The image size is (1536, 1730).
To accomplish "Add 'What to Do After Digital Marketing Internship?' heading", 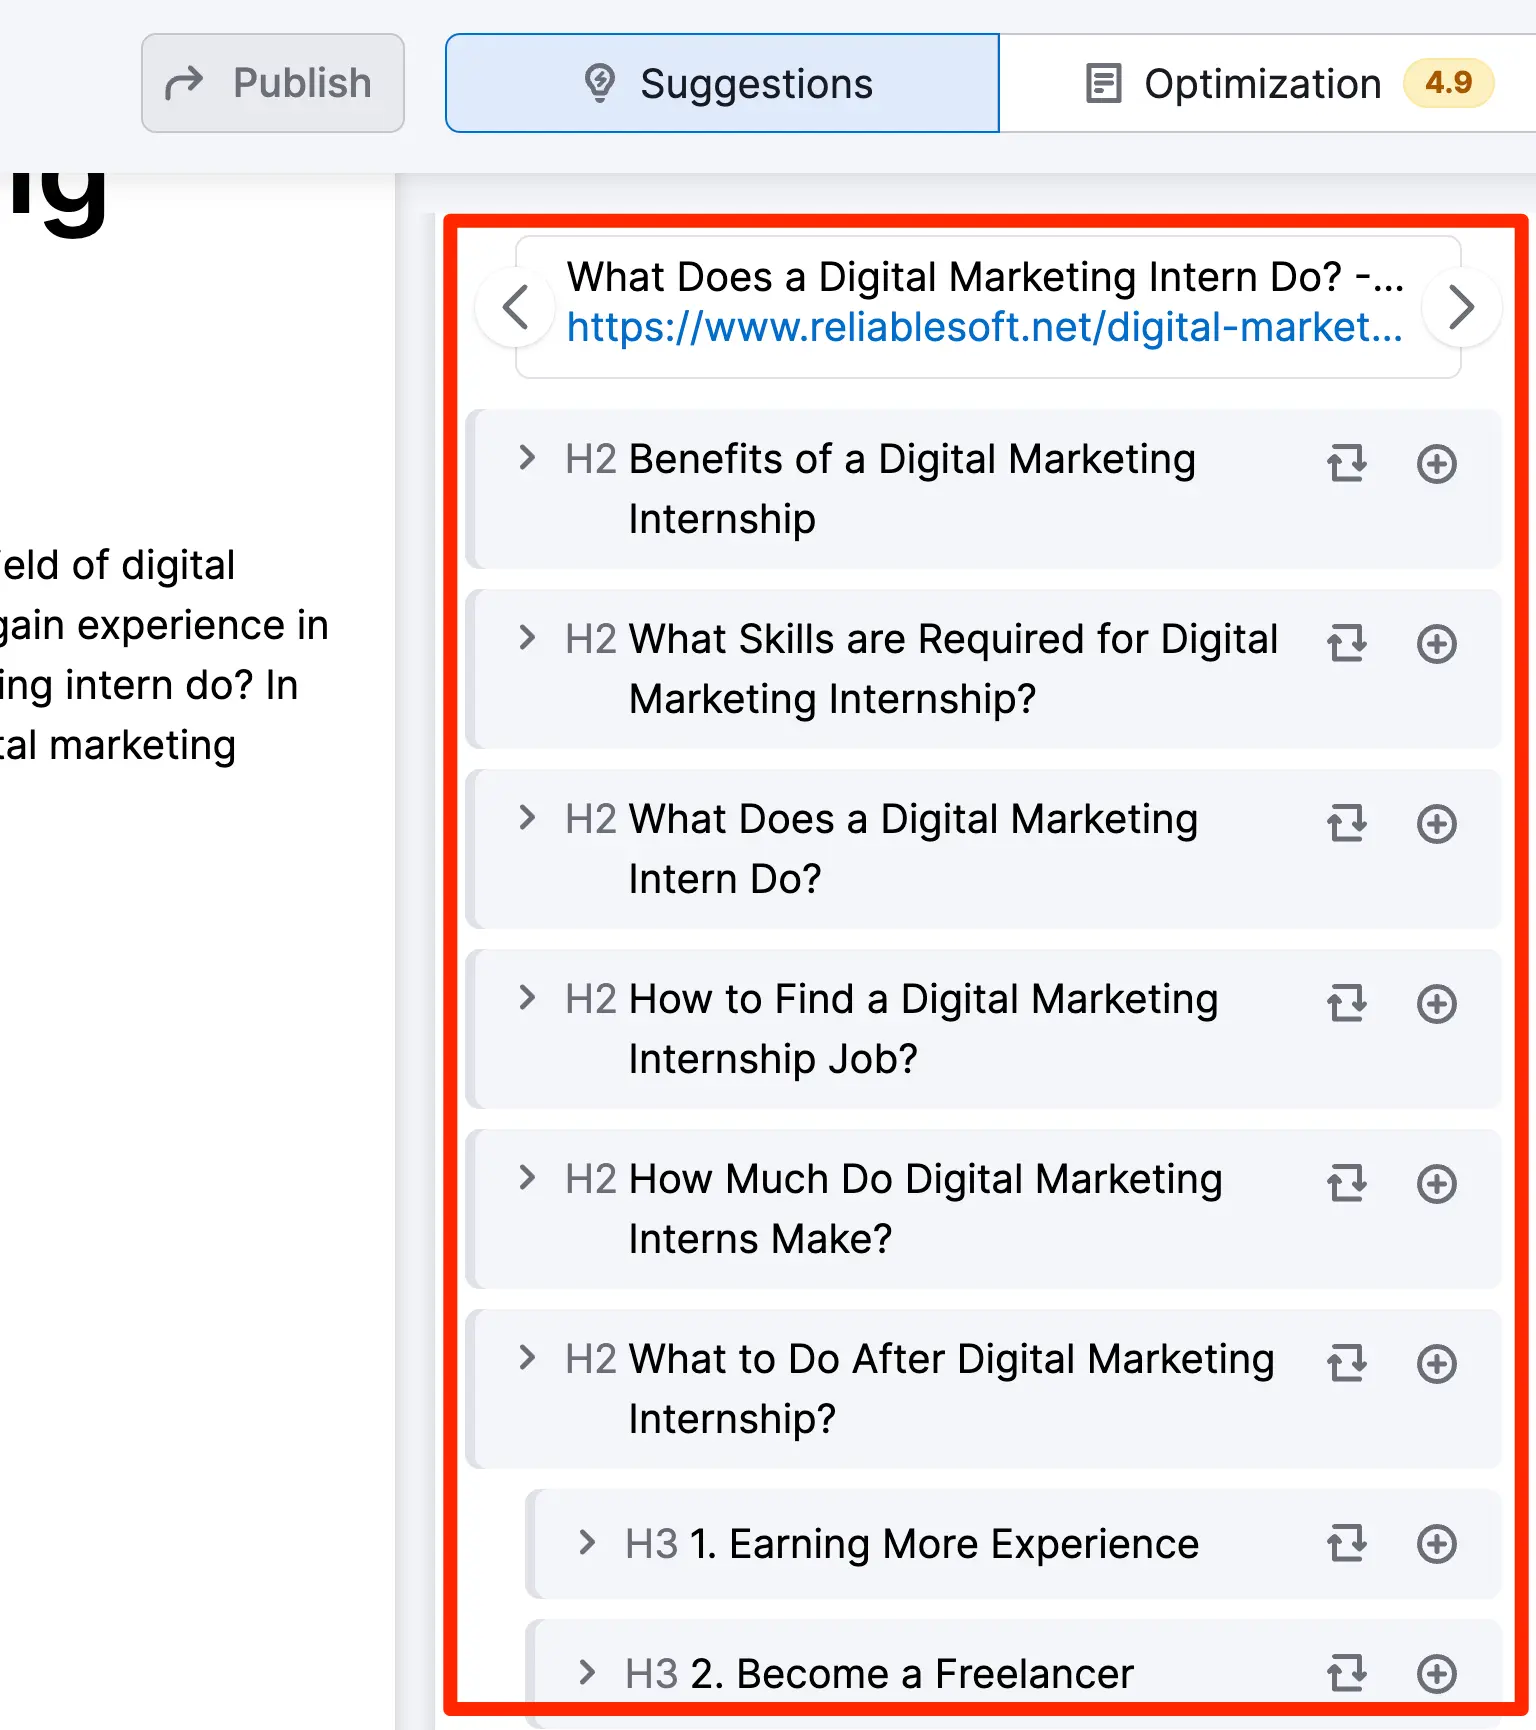I will [1436, 1364].
